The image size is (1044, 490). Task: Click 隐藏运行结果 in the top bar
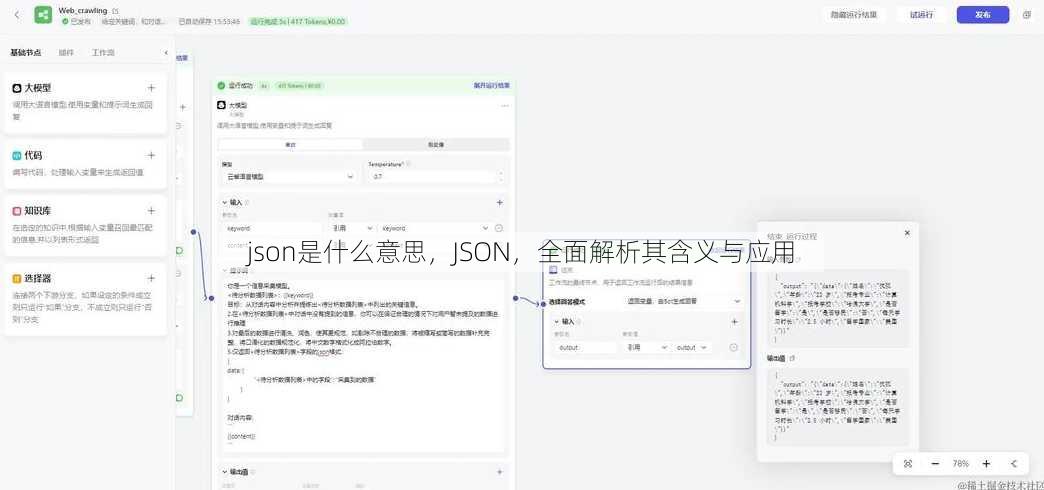click(x=854, y=15)
